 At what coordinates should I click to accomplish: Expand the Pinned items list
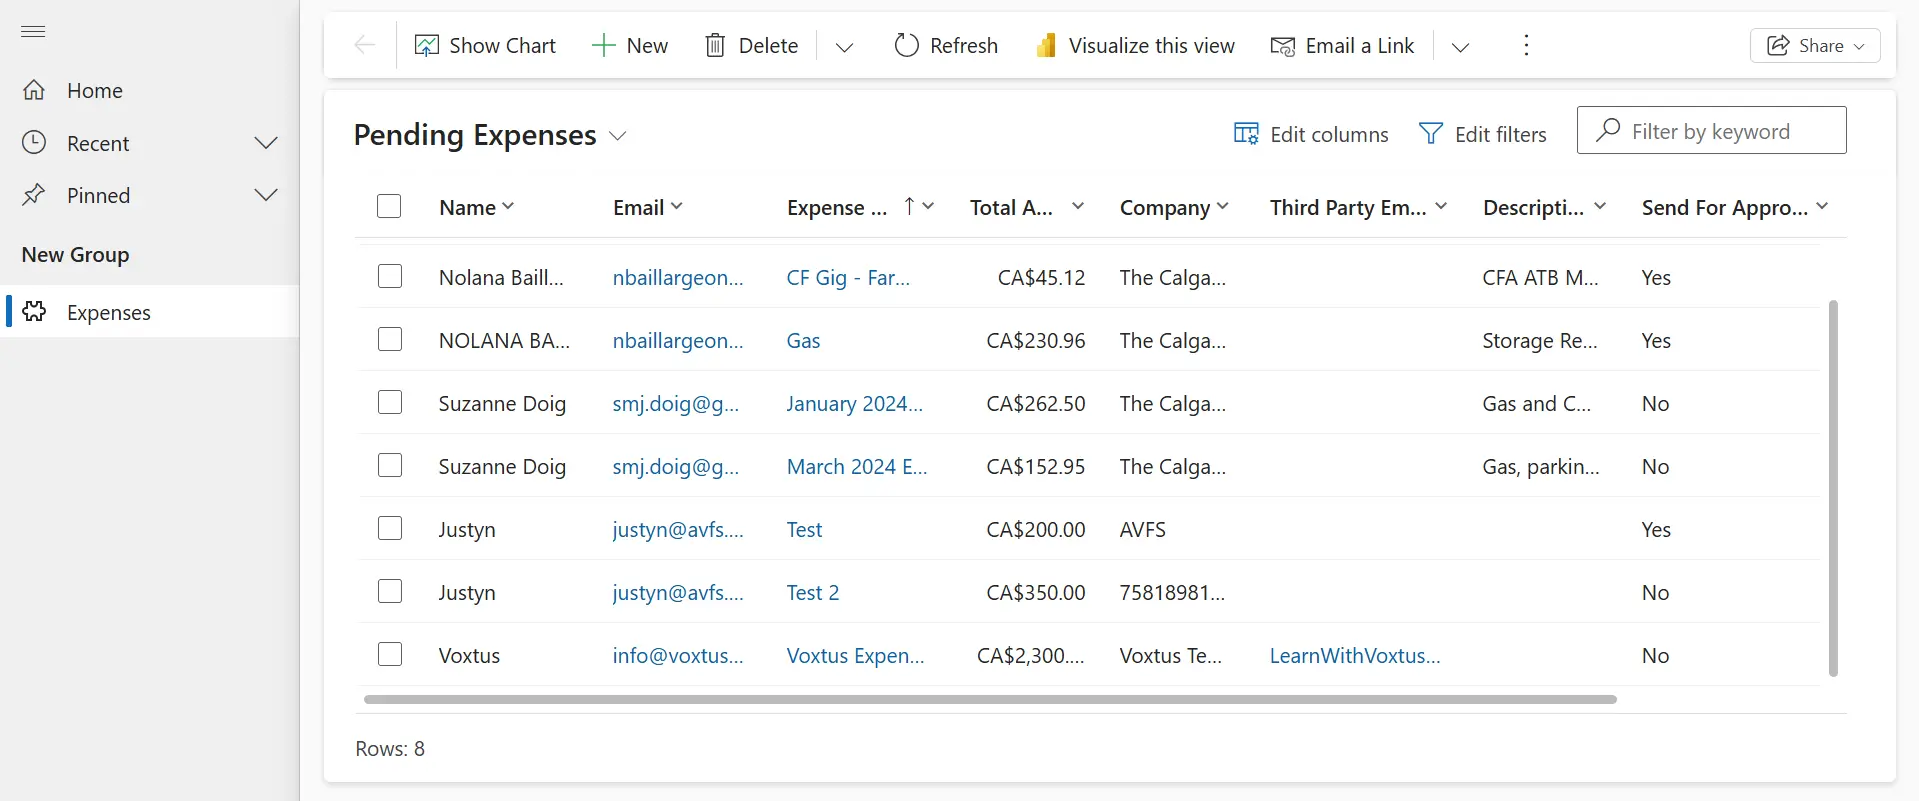coord(266,195)
